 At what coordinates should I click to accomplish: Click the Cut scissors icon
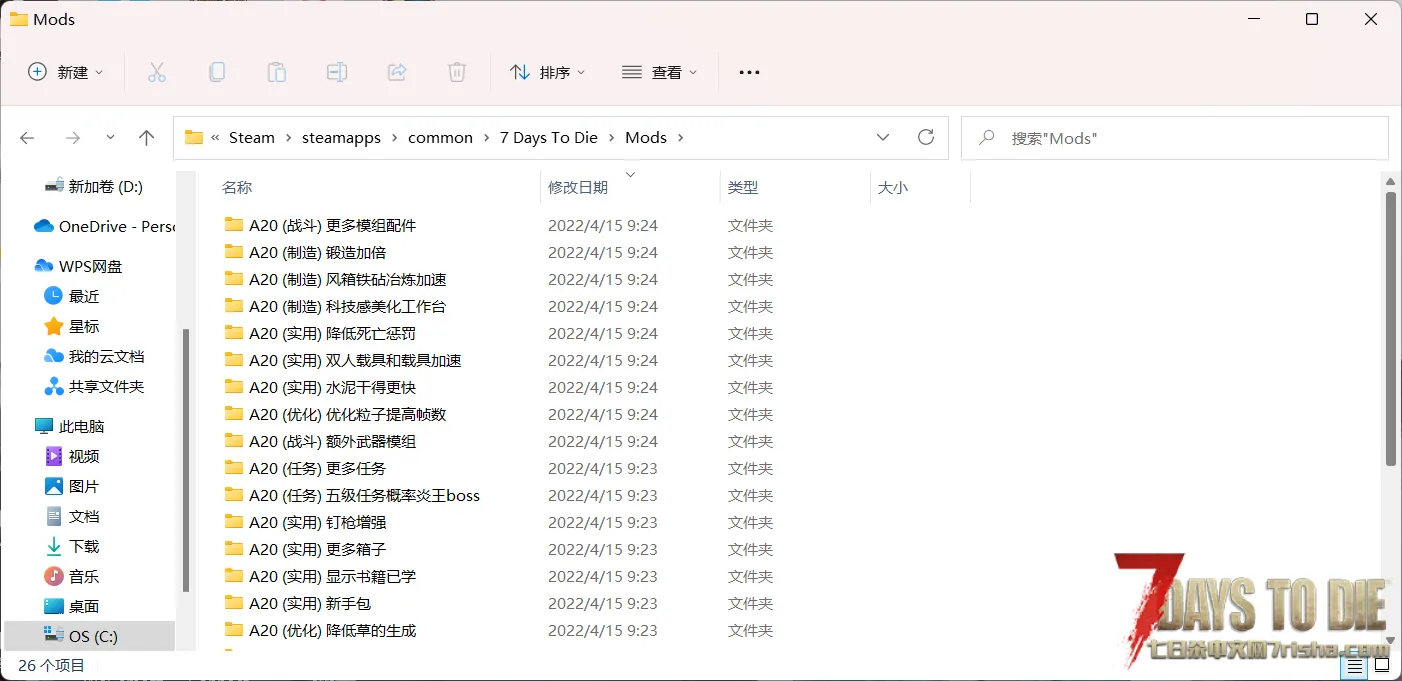[x=156, y=72]
